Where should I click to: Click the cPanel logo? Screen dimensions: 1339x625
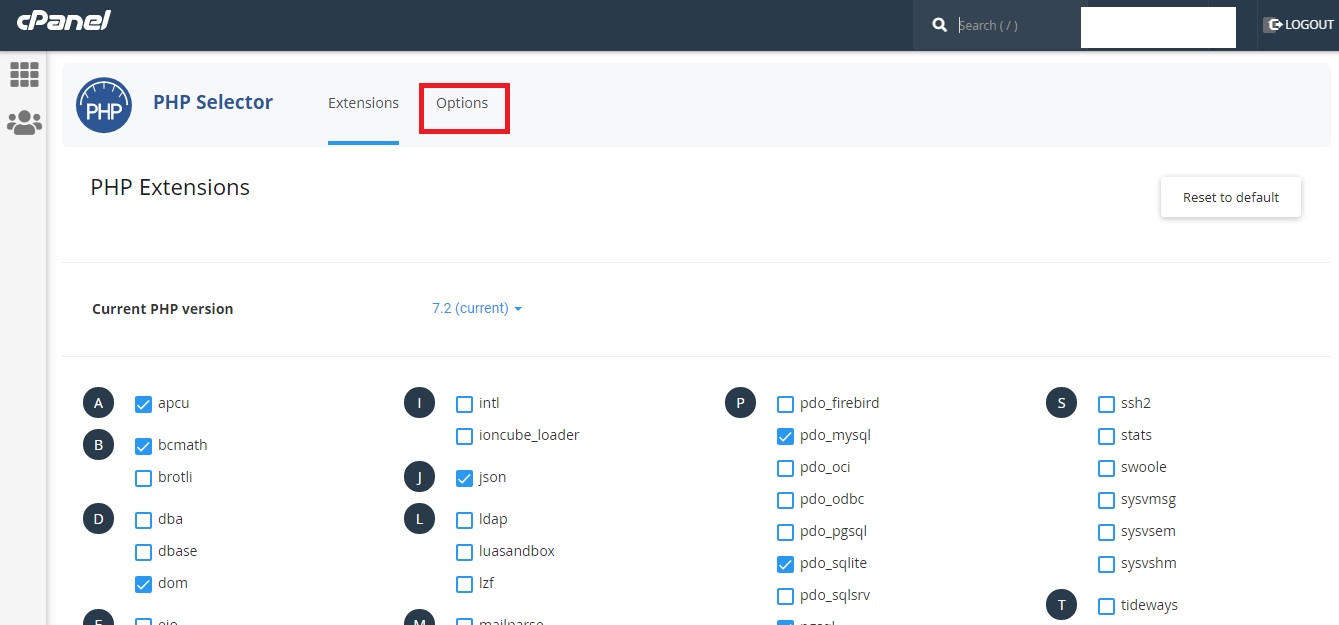(63, 21)
